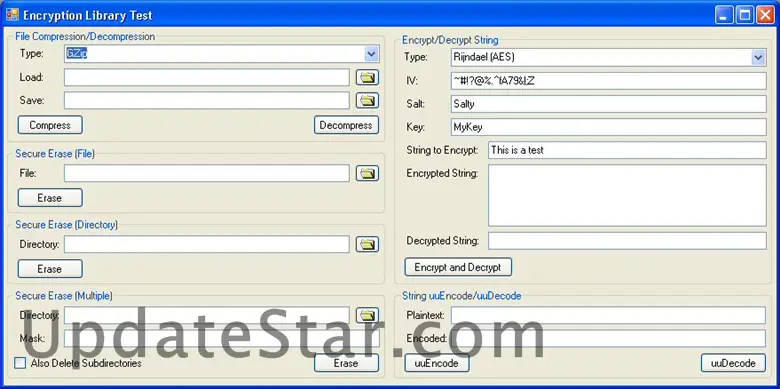Erase button under Secure Erase (File)
The width and height of the screenshot is (780, 389).
(x=50, y=197)
